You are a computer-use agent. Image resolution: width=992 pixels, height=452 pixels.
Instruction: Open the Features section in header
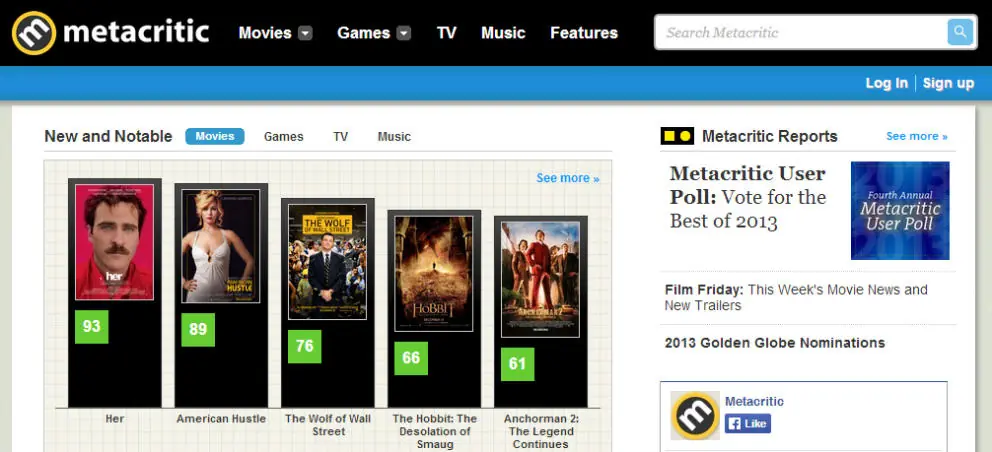(x=584, y=33)
